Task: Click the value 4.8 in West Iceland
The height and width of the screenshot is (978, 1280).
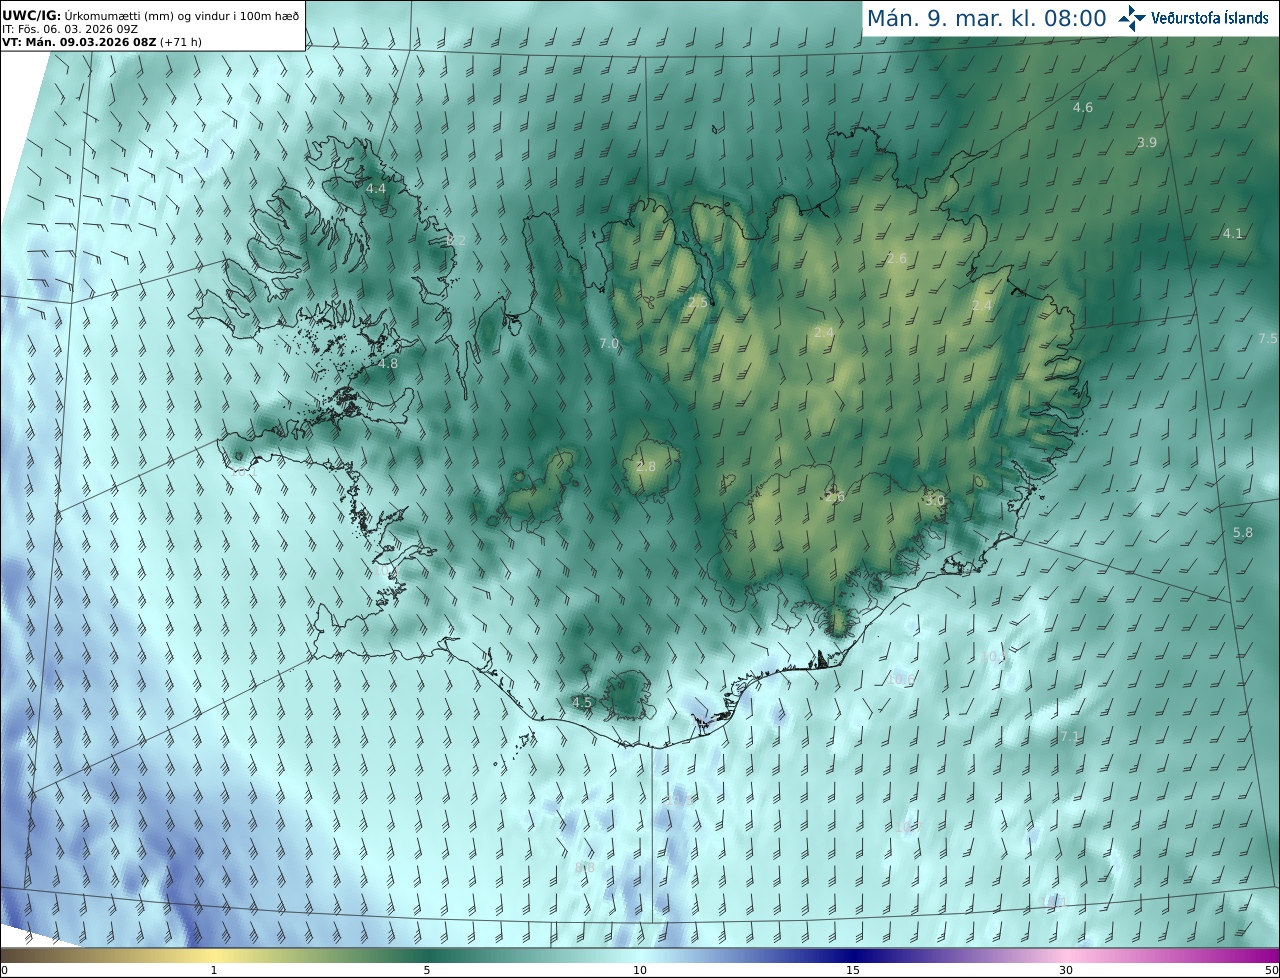Action: pos(388,364)
